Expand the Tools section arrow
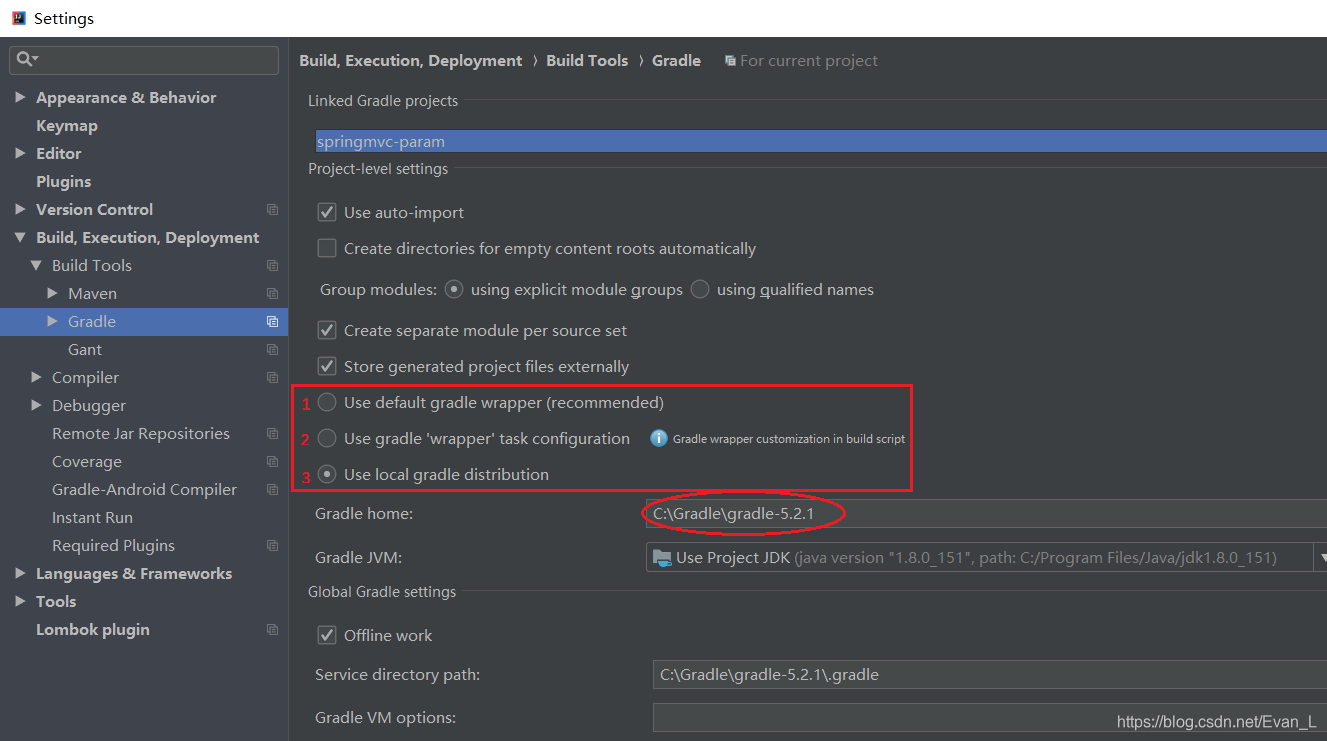Viewport: 1327px width, 741px height. [x=20, y=601]
